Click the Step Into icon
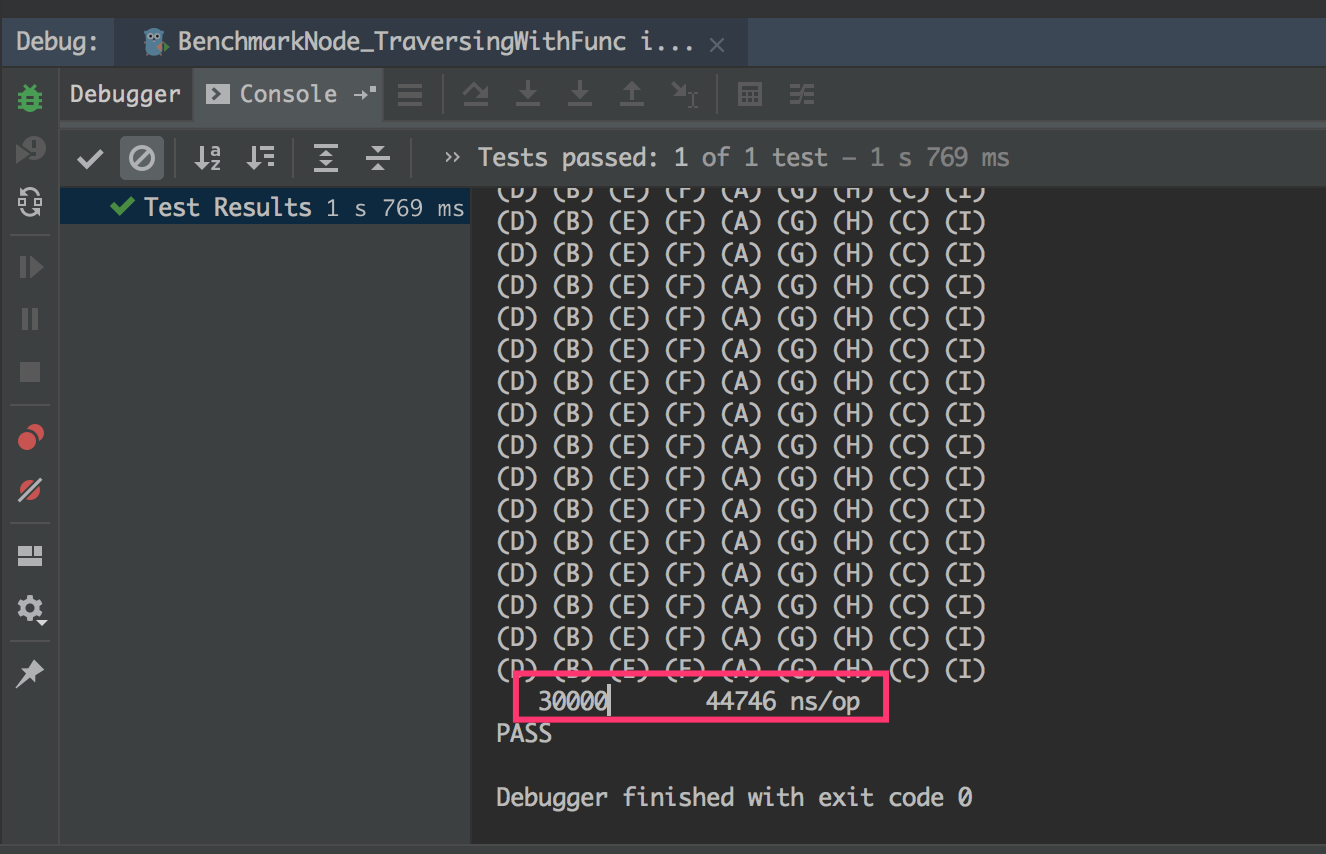The width and height of the screenshot is (1326, 854). point(528,95)
